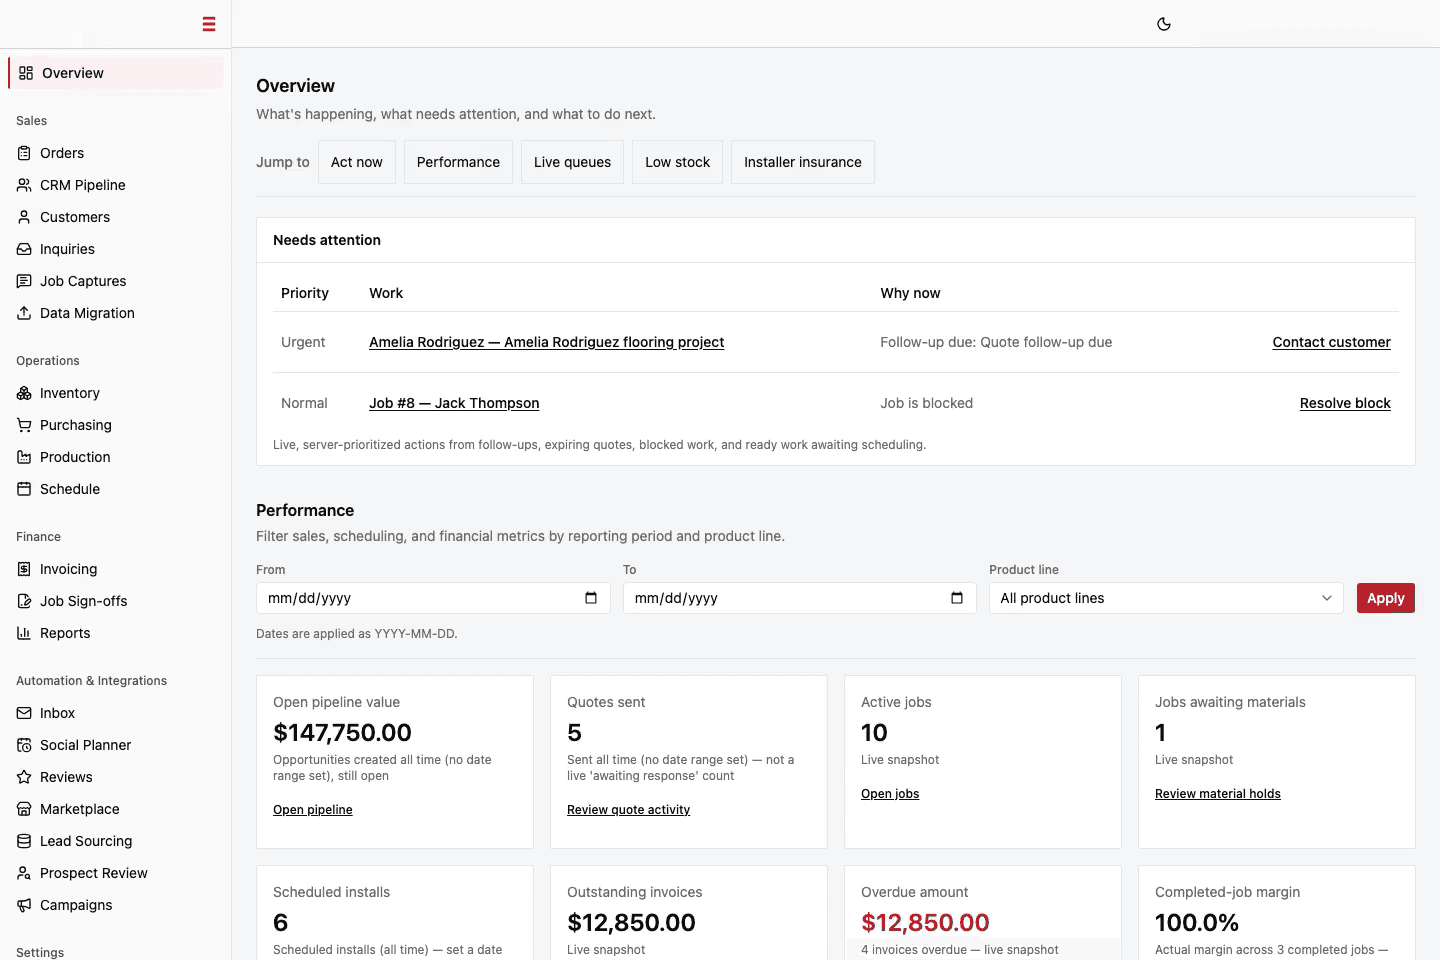
Task: Click the Customers person icon
Action: tap(24, 217)
